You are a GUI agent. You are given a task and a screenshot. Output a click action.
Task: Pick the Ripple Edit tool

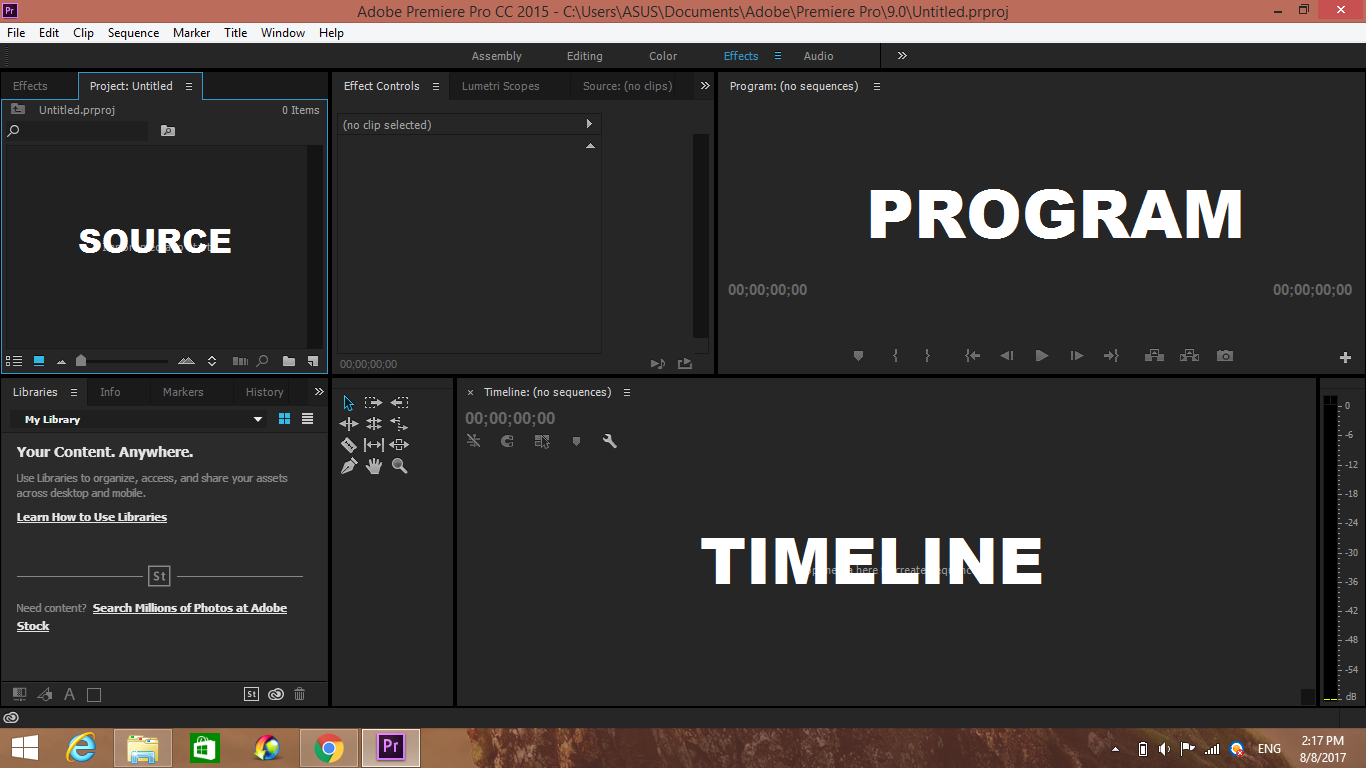(348, 423)
